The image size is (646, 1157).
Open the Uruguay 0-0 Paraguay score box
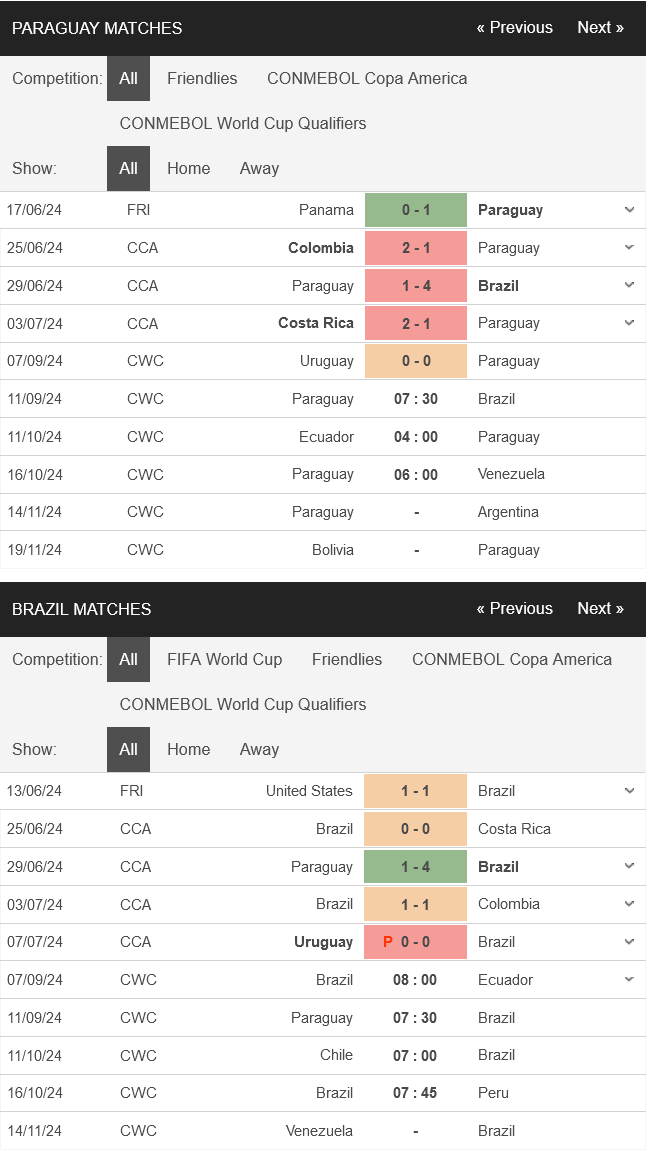click(416, 361)
